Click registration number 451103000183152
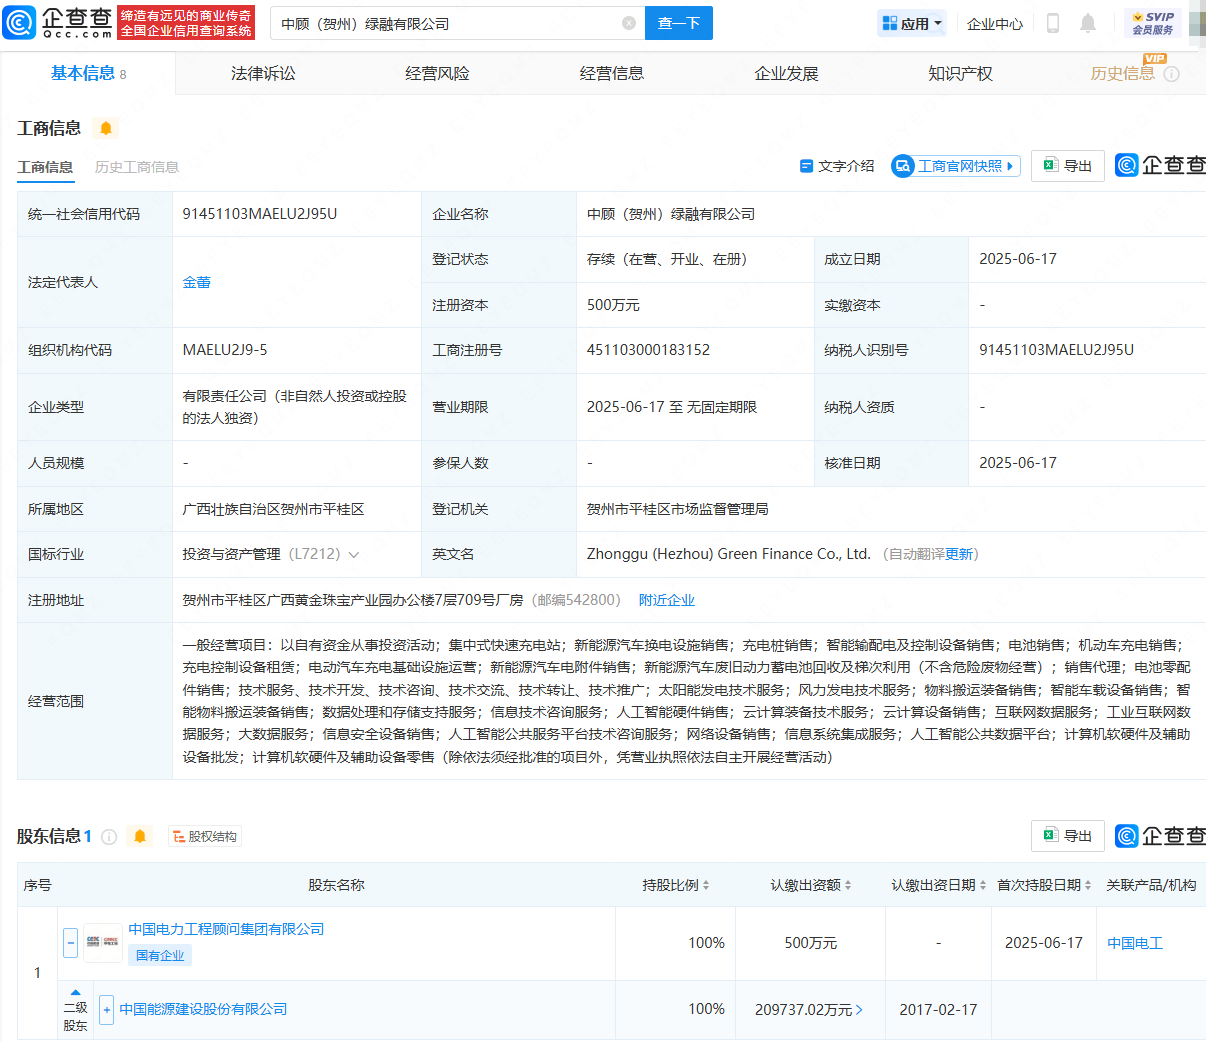1206x1042 pixels. click(648, 350)
